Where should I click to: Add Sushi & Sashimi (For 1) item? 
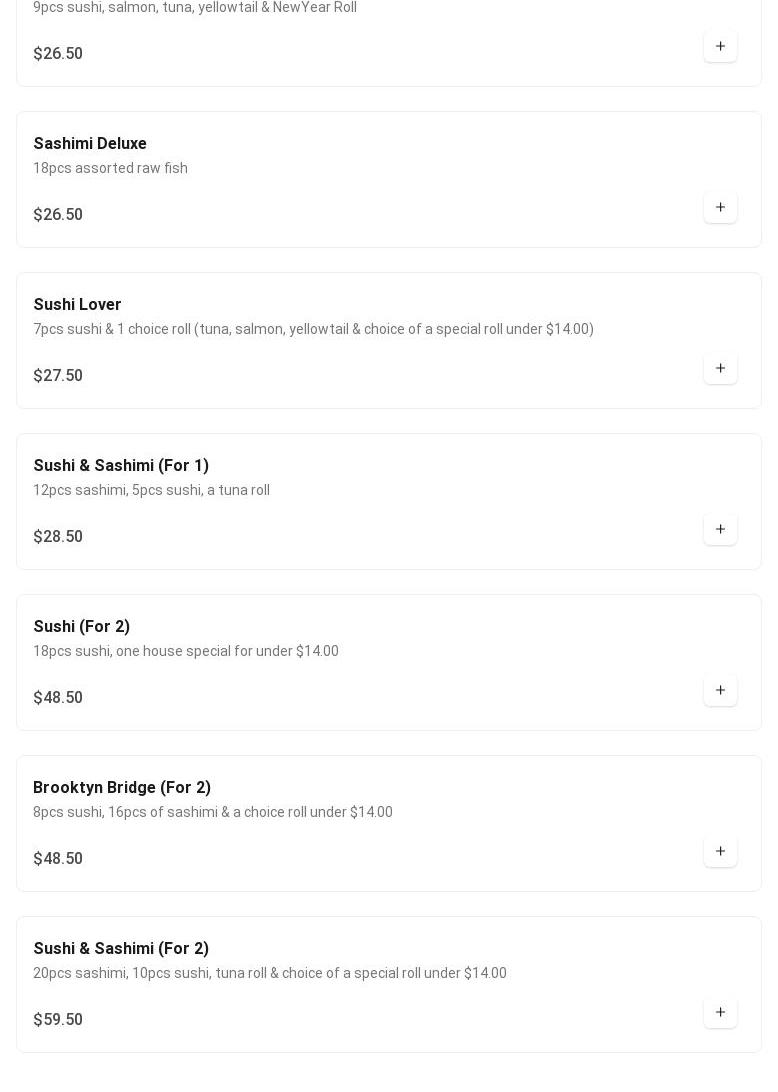pyautogui.click(x=720, y=529)
